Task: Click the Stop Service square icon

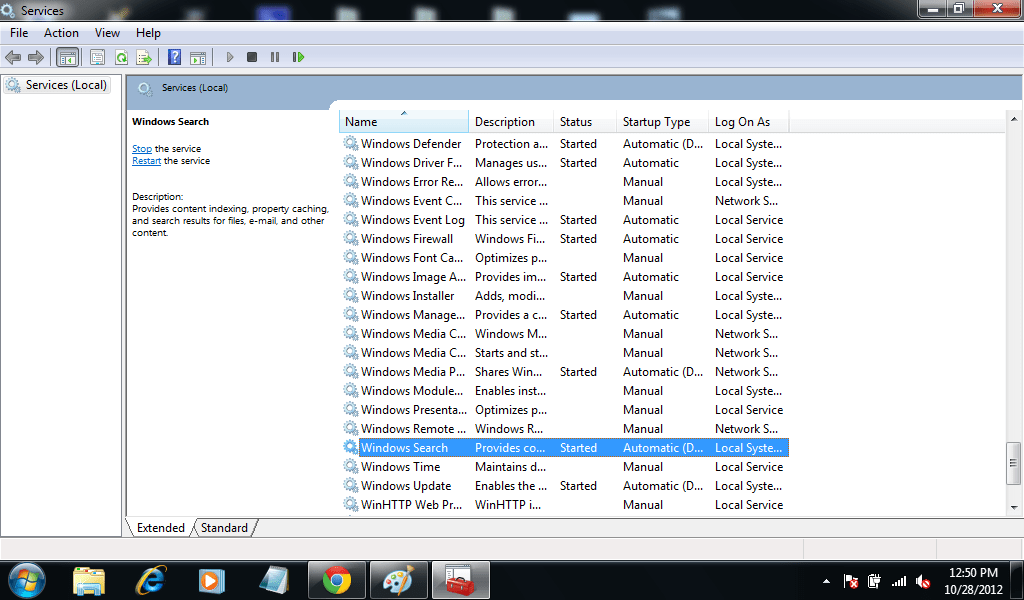Action: [252, 57]
